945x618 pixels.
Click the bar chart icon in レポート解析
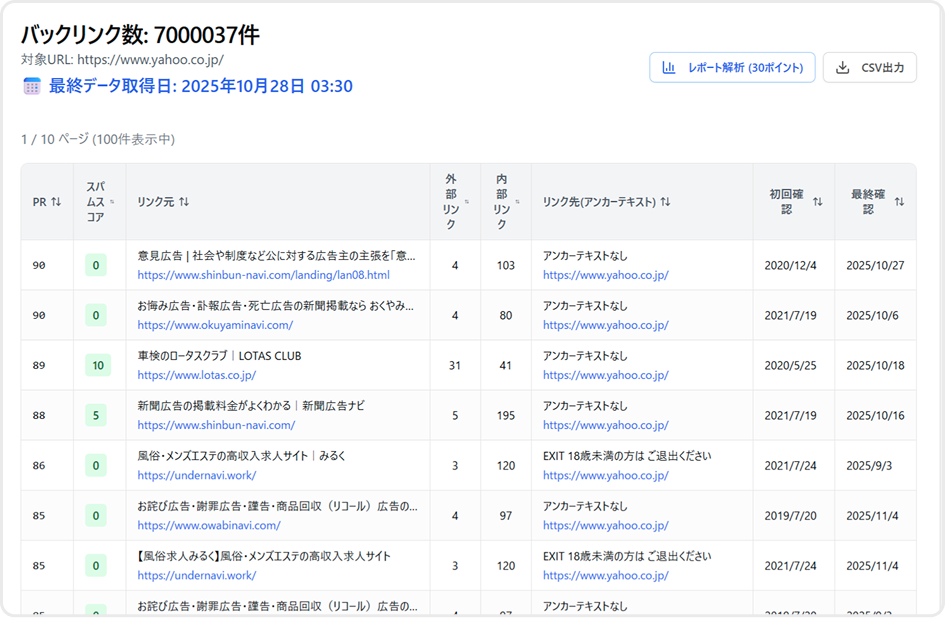coord(669,68)
